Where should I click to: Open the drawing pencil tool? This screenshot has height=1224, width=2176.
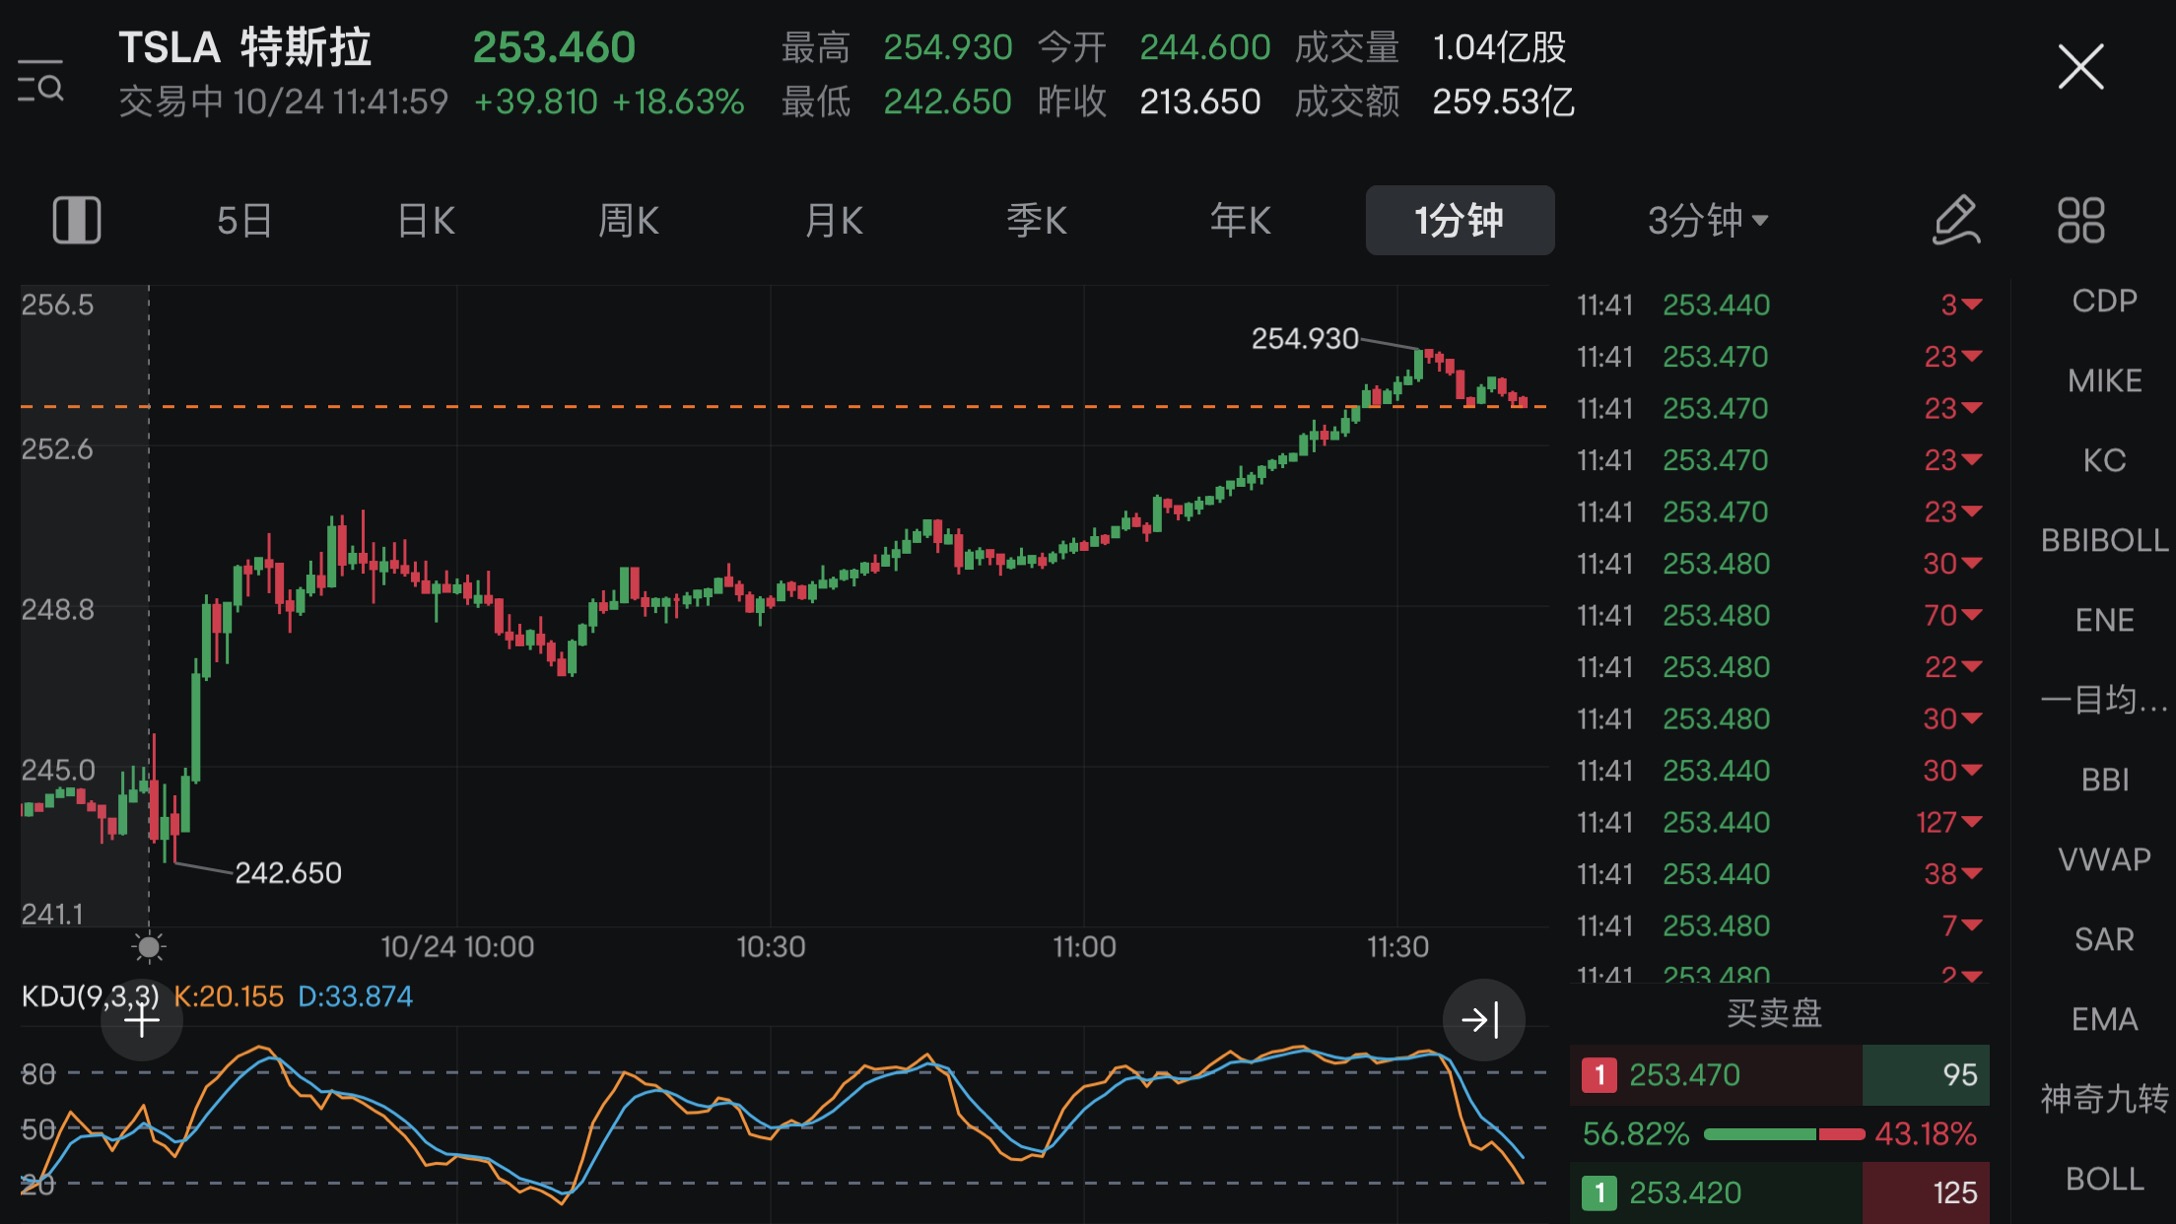tap(1955, 220)
